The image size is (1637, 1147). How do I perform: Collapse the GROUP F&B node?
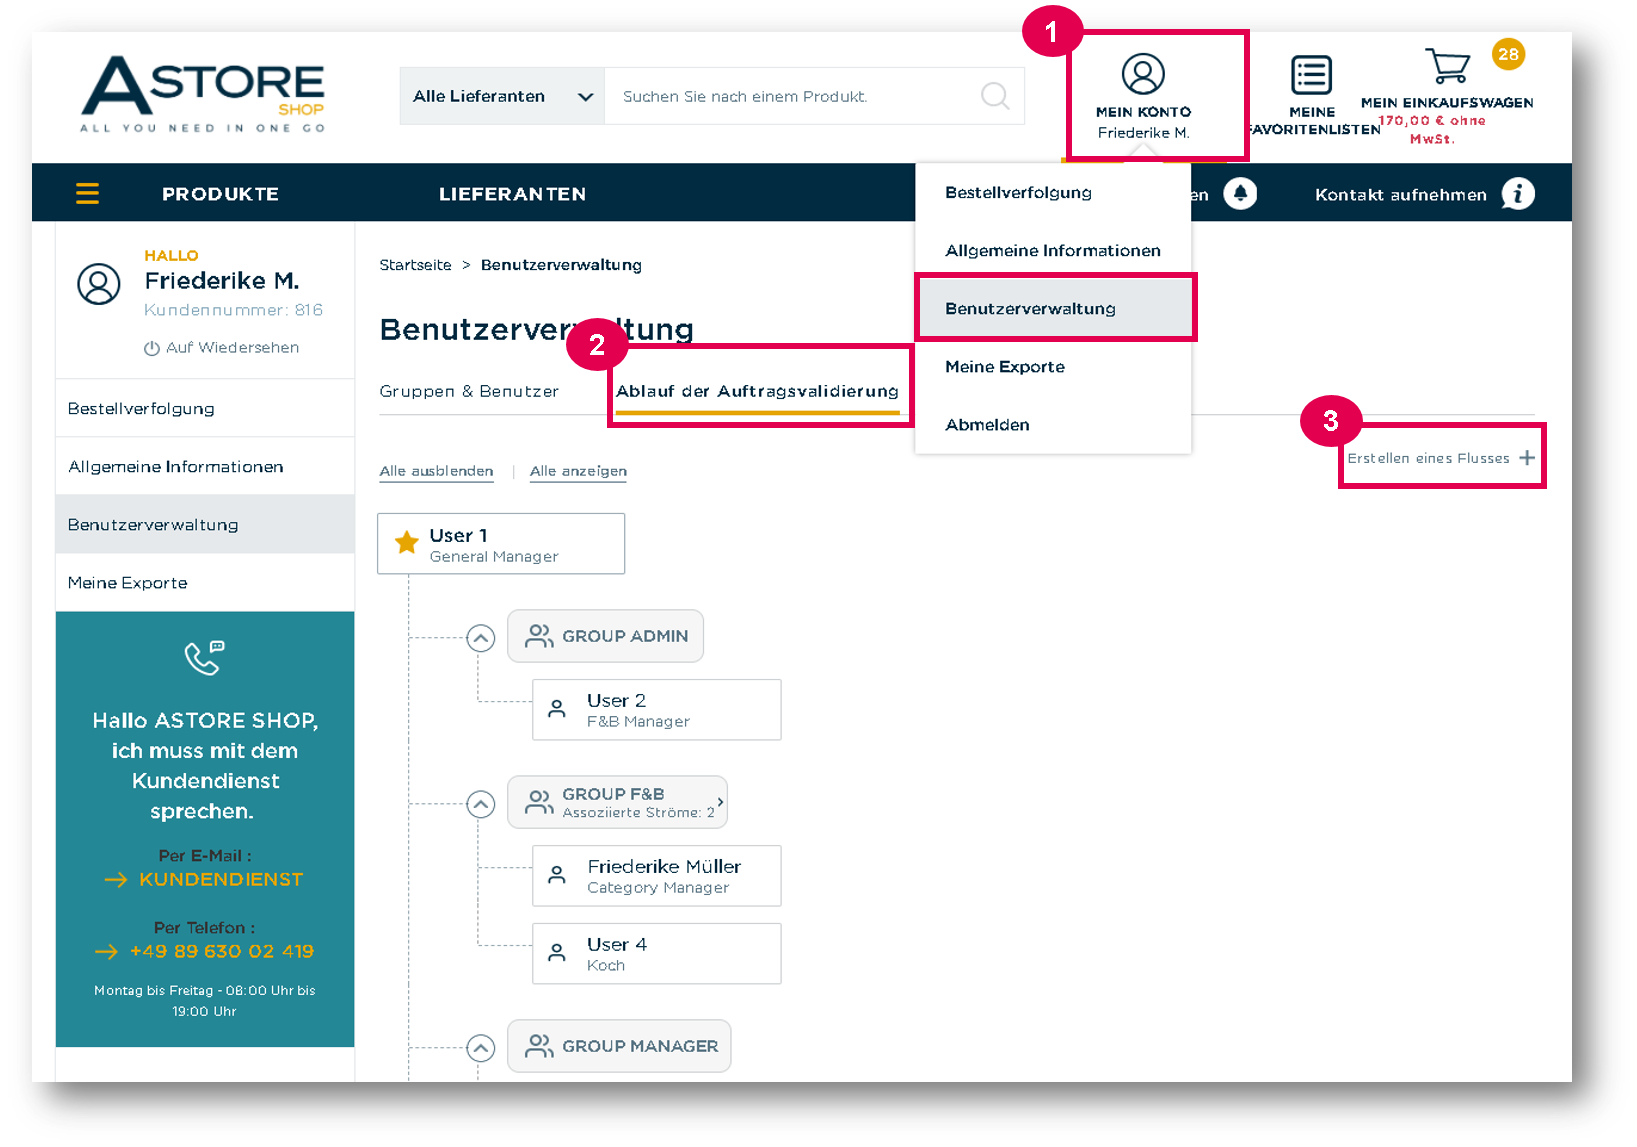click(x=481, y=804)
